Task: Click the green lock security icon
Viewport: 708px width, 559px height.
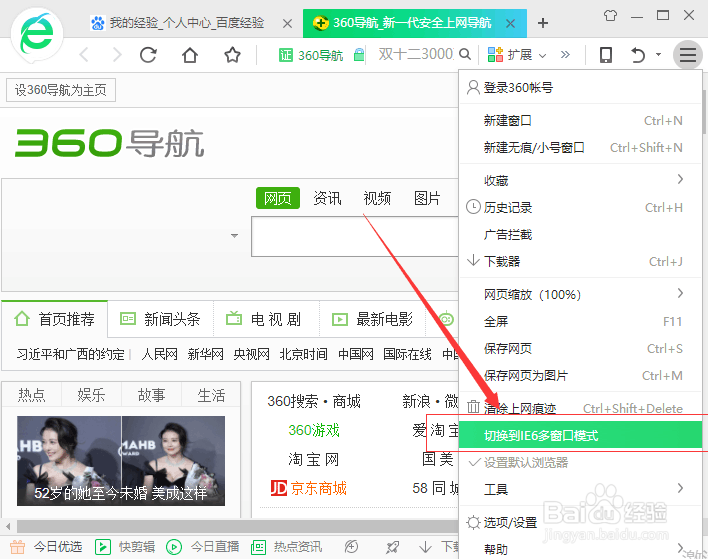Action: 359,55
